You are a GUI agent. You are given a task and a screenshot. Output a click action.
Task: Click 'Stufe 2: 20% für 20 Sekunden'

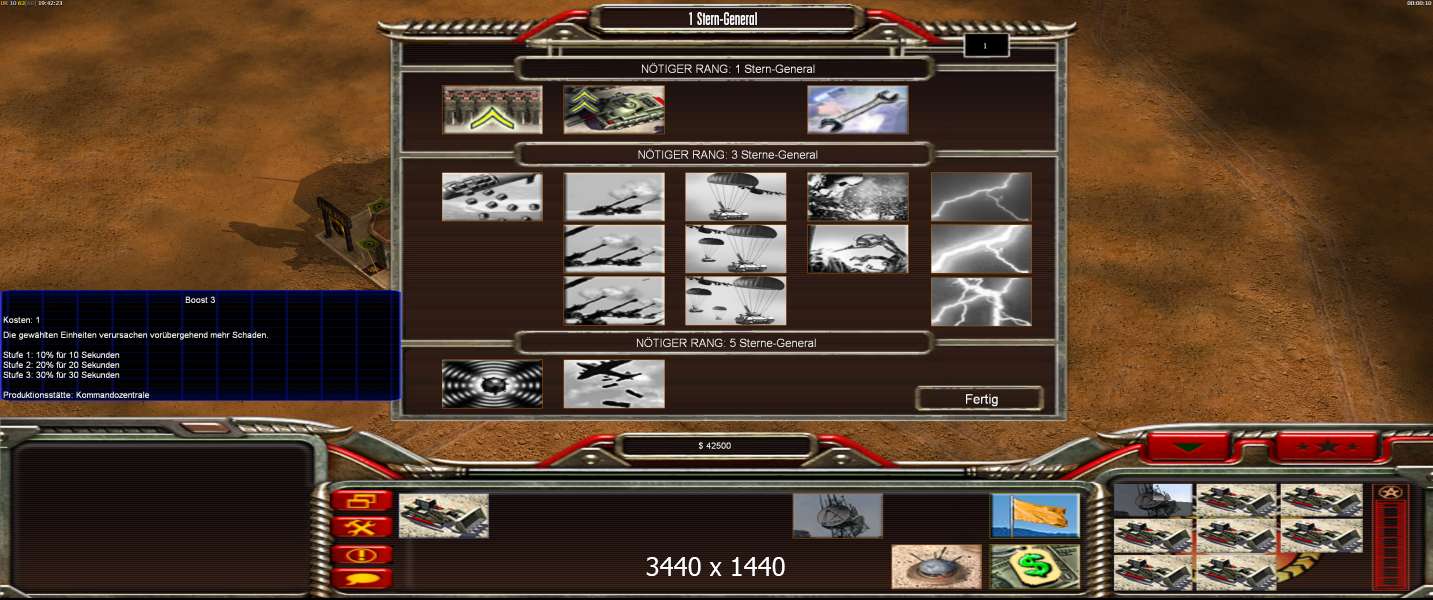pos(61,365)
